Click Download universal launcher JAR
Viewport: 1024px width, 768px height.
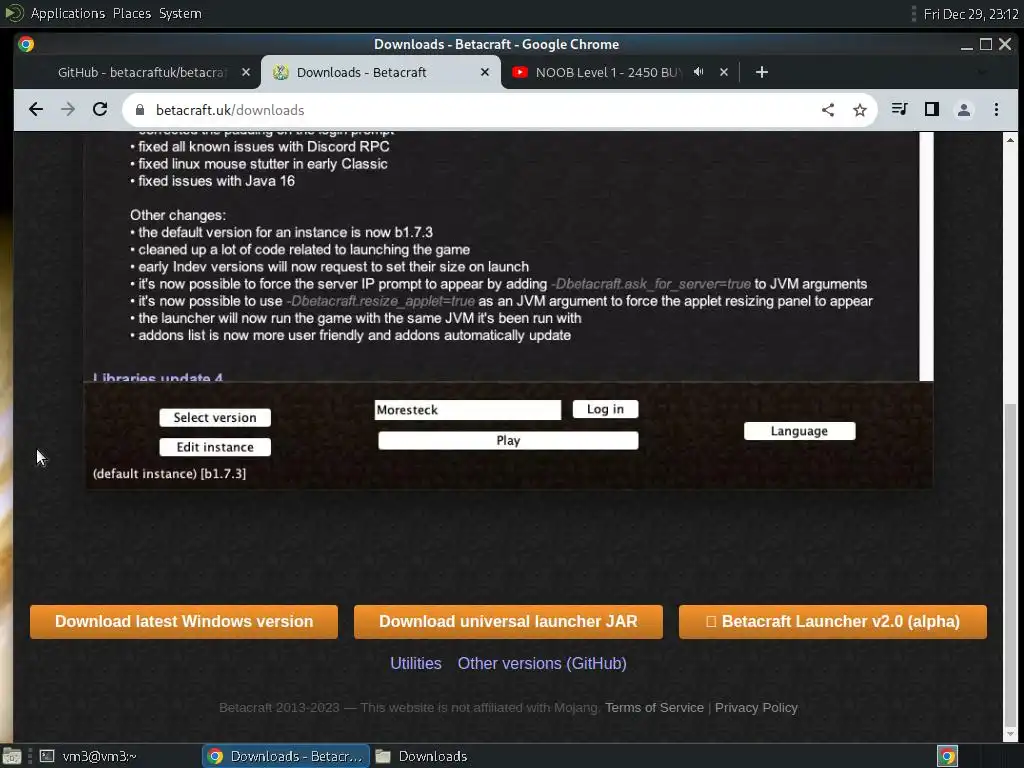tap(508, 621)
